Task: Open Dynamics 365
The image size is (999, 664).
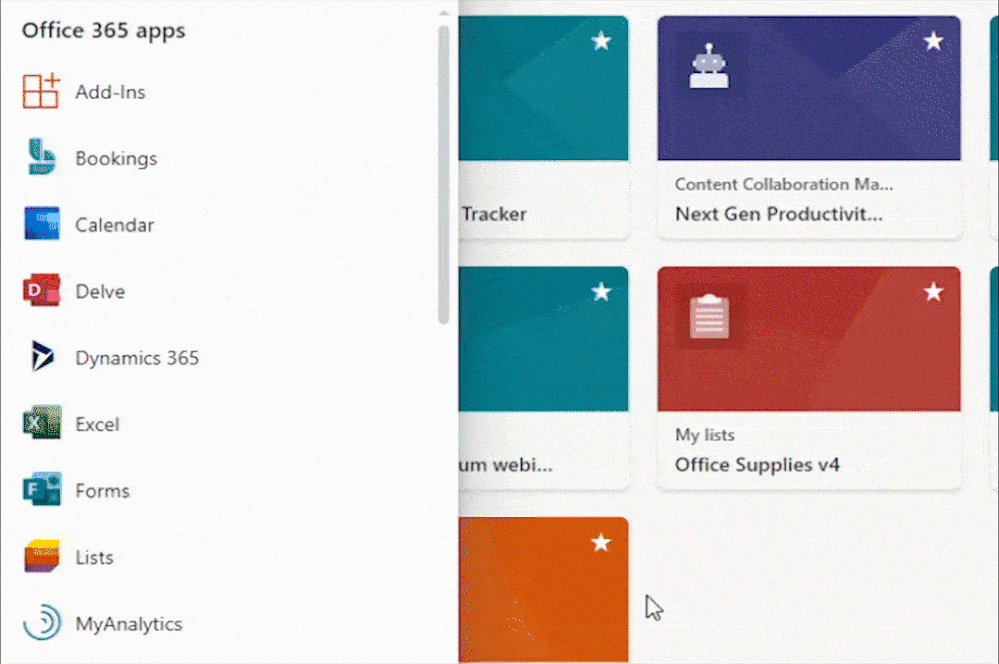Action: pyautogui.click(x=138, y=357)
